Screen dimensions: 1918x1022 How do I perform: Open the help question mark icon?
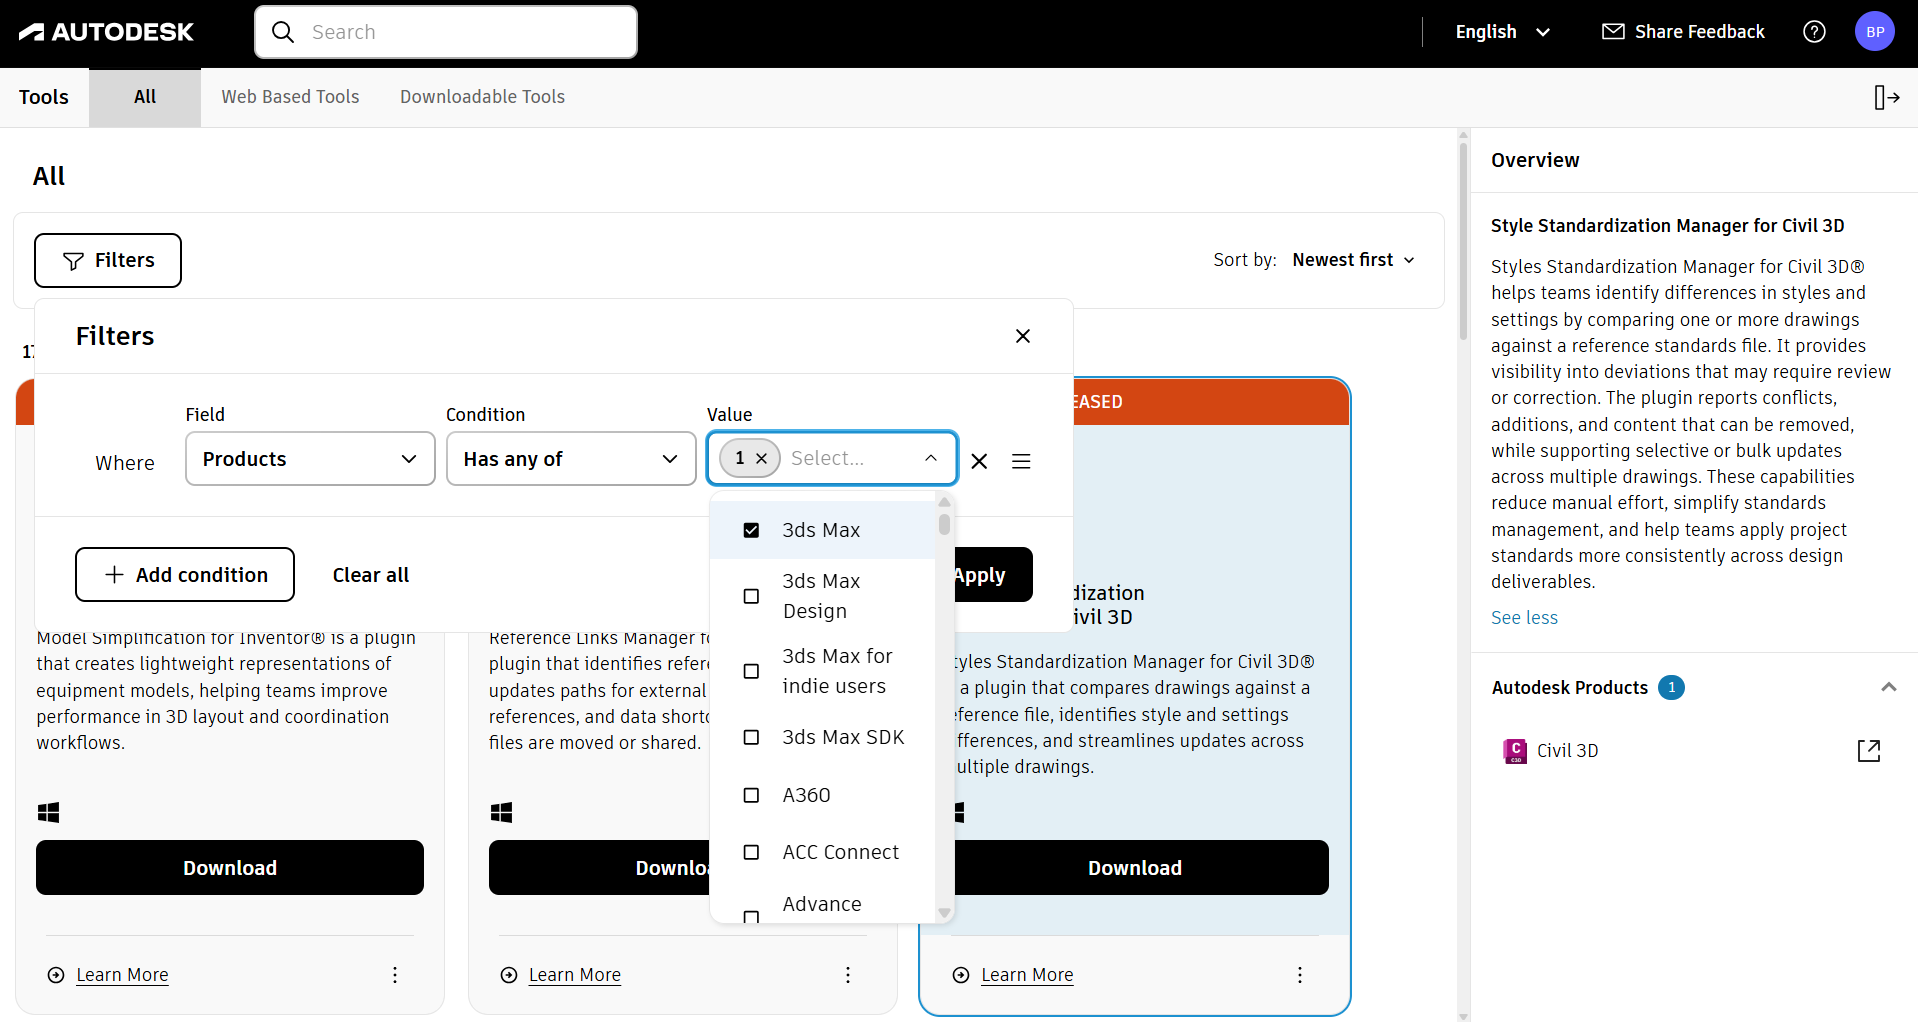[x=1814, y=32]
